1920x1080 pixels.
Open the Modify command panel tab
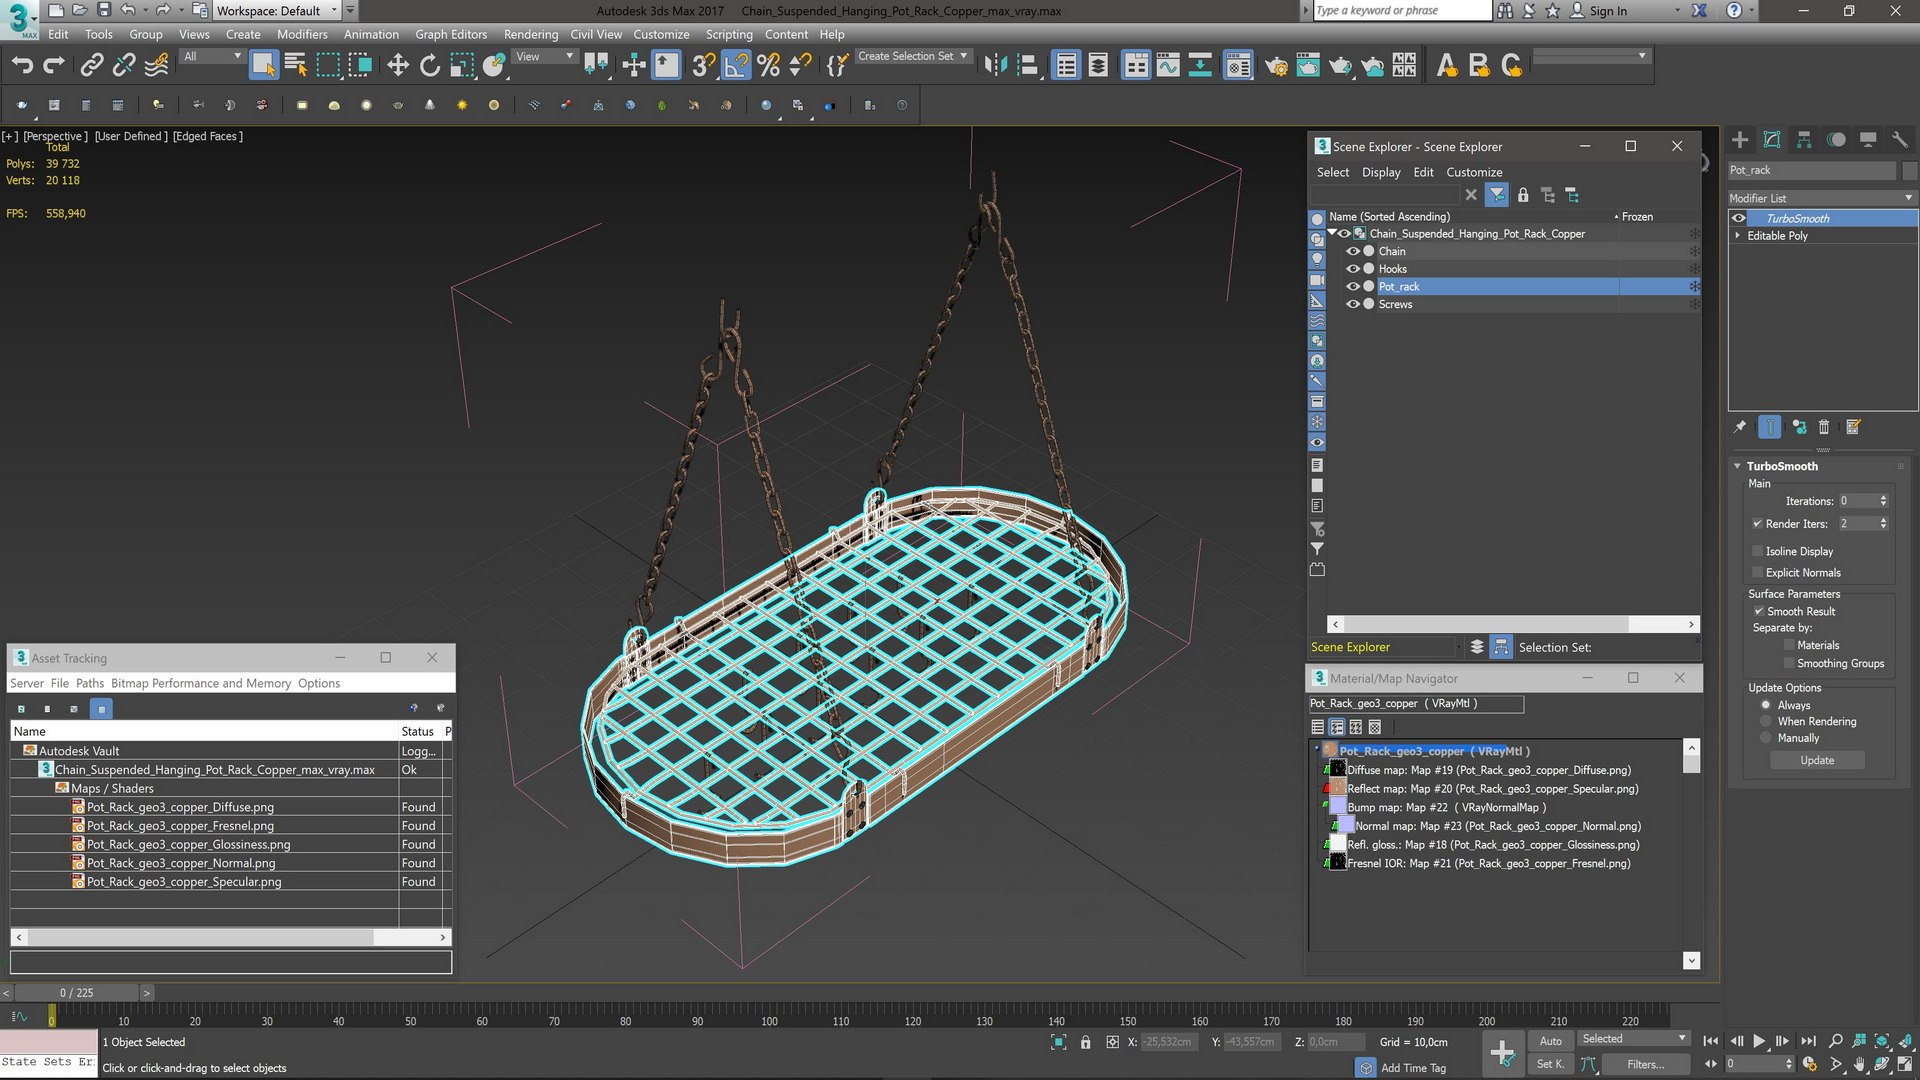coord(1772,140)
